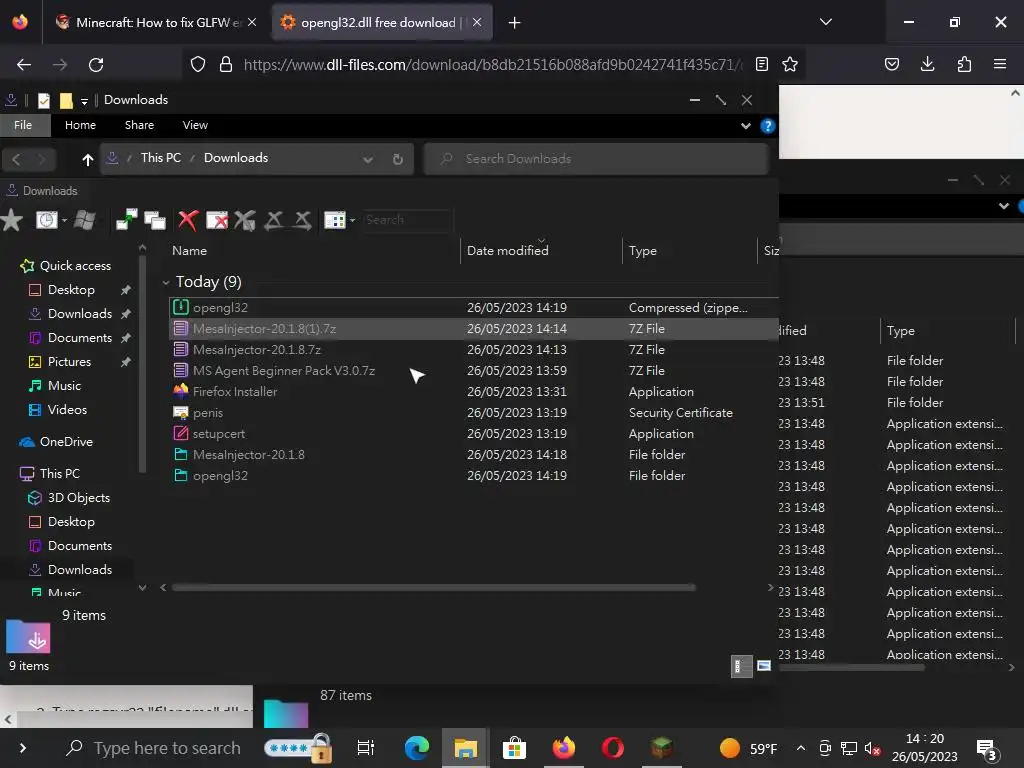This screenshot has width=1024, height=768.
Task: Open the View ribbon tab
Action: [x=195, y=125]
